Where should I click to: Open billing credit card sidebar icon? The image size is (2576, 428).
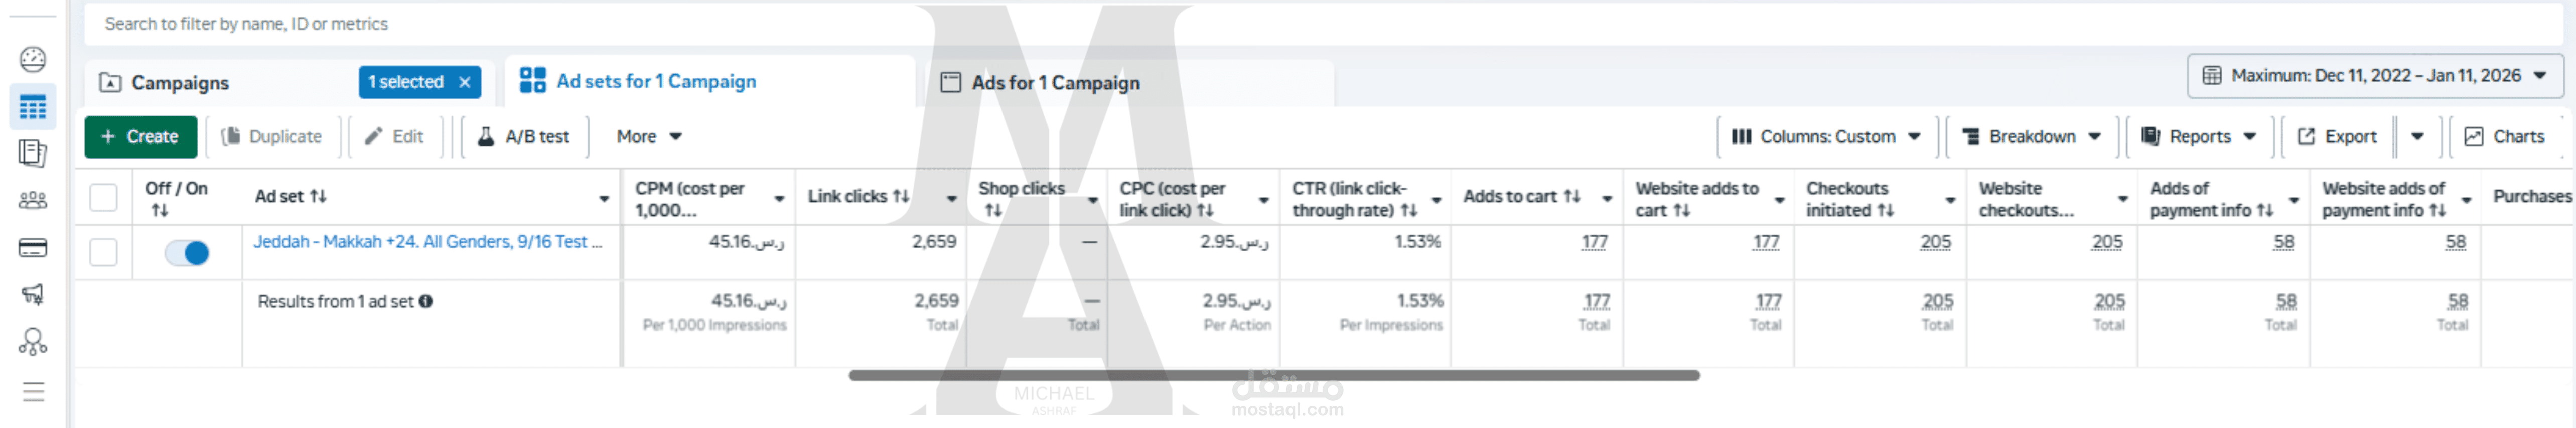point(33,248)
